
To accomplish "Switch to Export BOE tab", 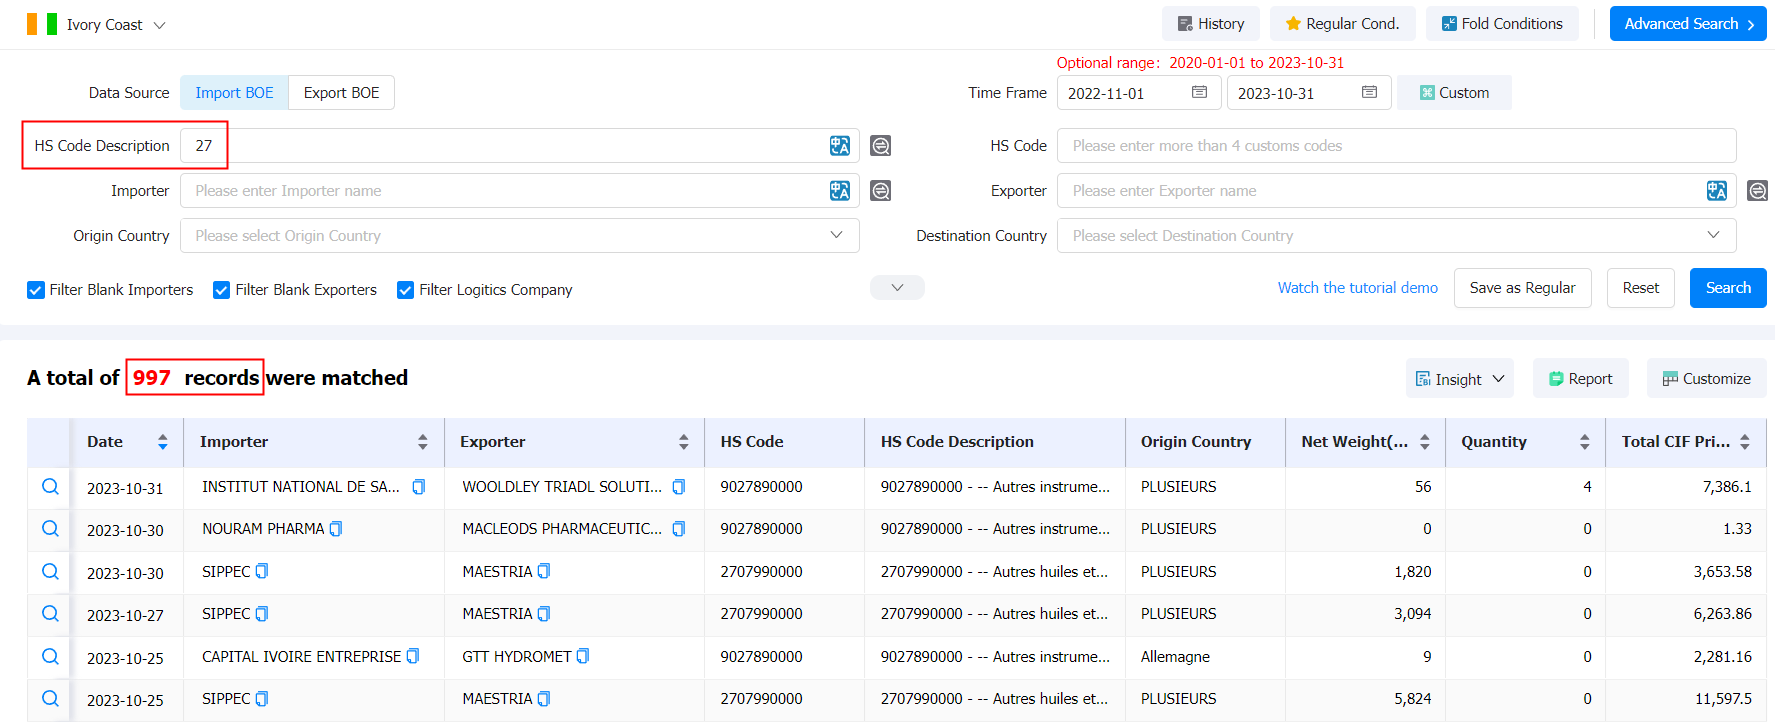I will point(341,93).
